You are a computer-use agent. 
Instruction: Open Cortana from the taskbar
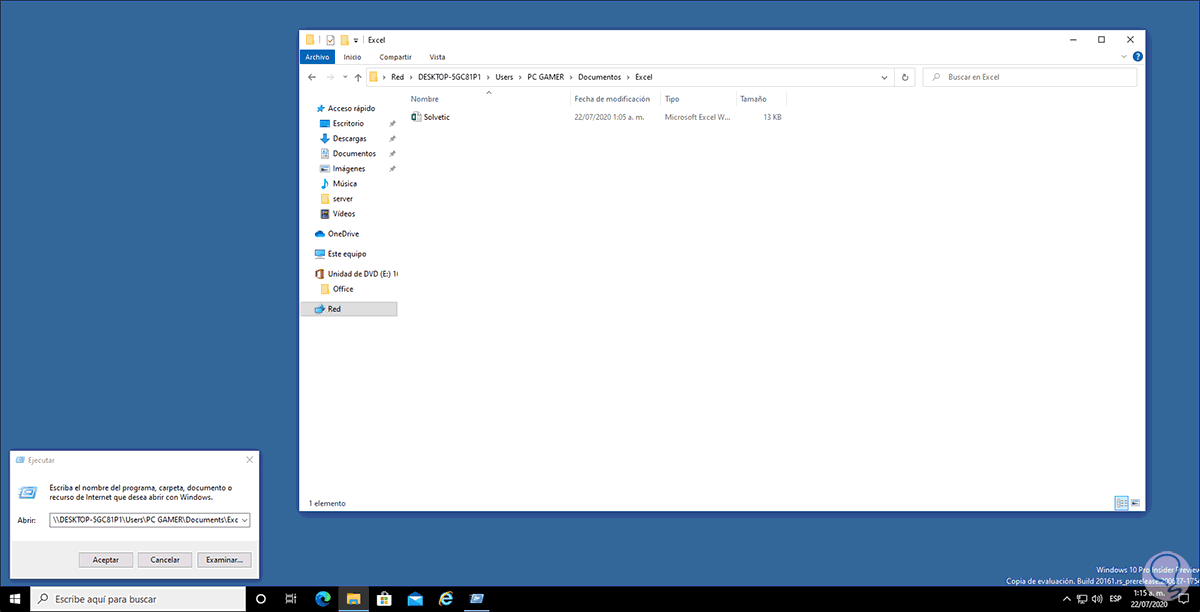tap(261, 598)
